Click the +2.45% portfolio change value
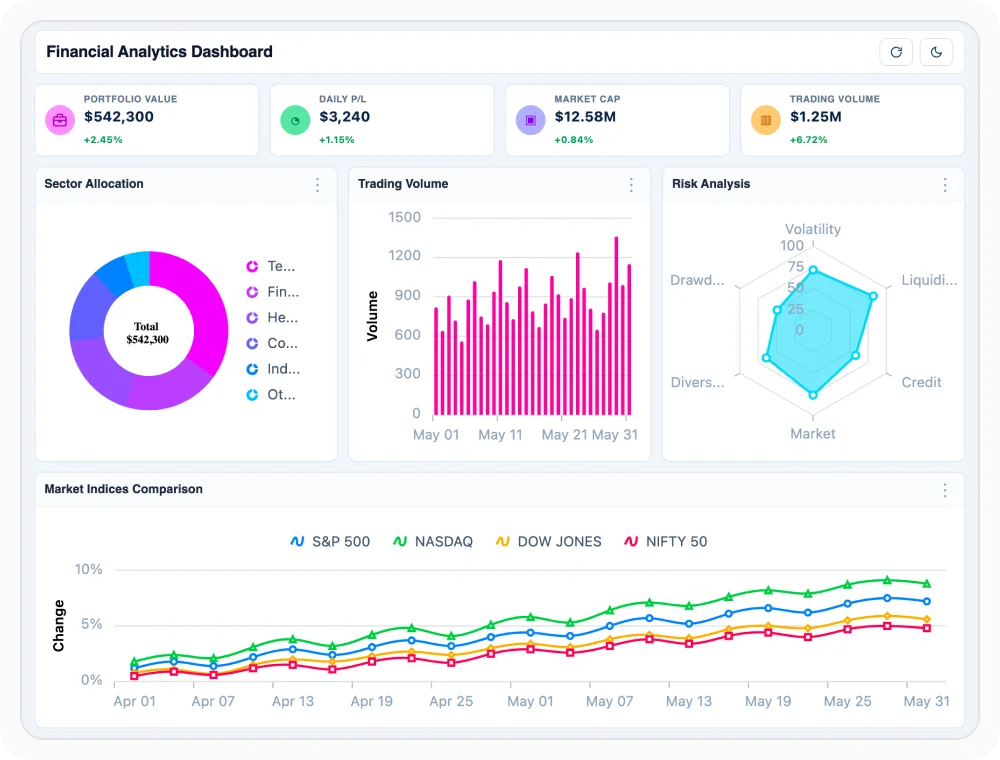The image size is (1000, 760). (103, 140)
